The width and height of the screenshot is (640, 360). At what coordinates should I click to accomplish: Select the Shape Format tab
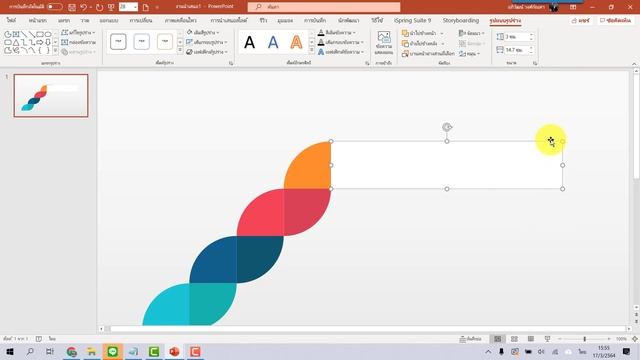(505, 20)
